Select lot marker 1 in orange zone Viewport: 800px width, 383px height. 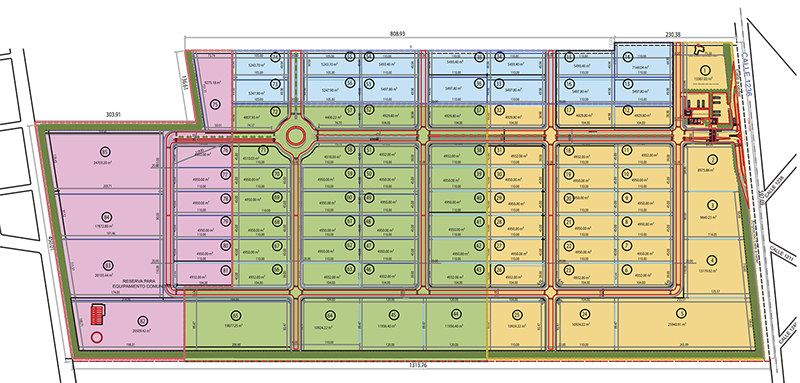706,69
